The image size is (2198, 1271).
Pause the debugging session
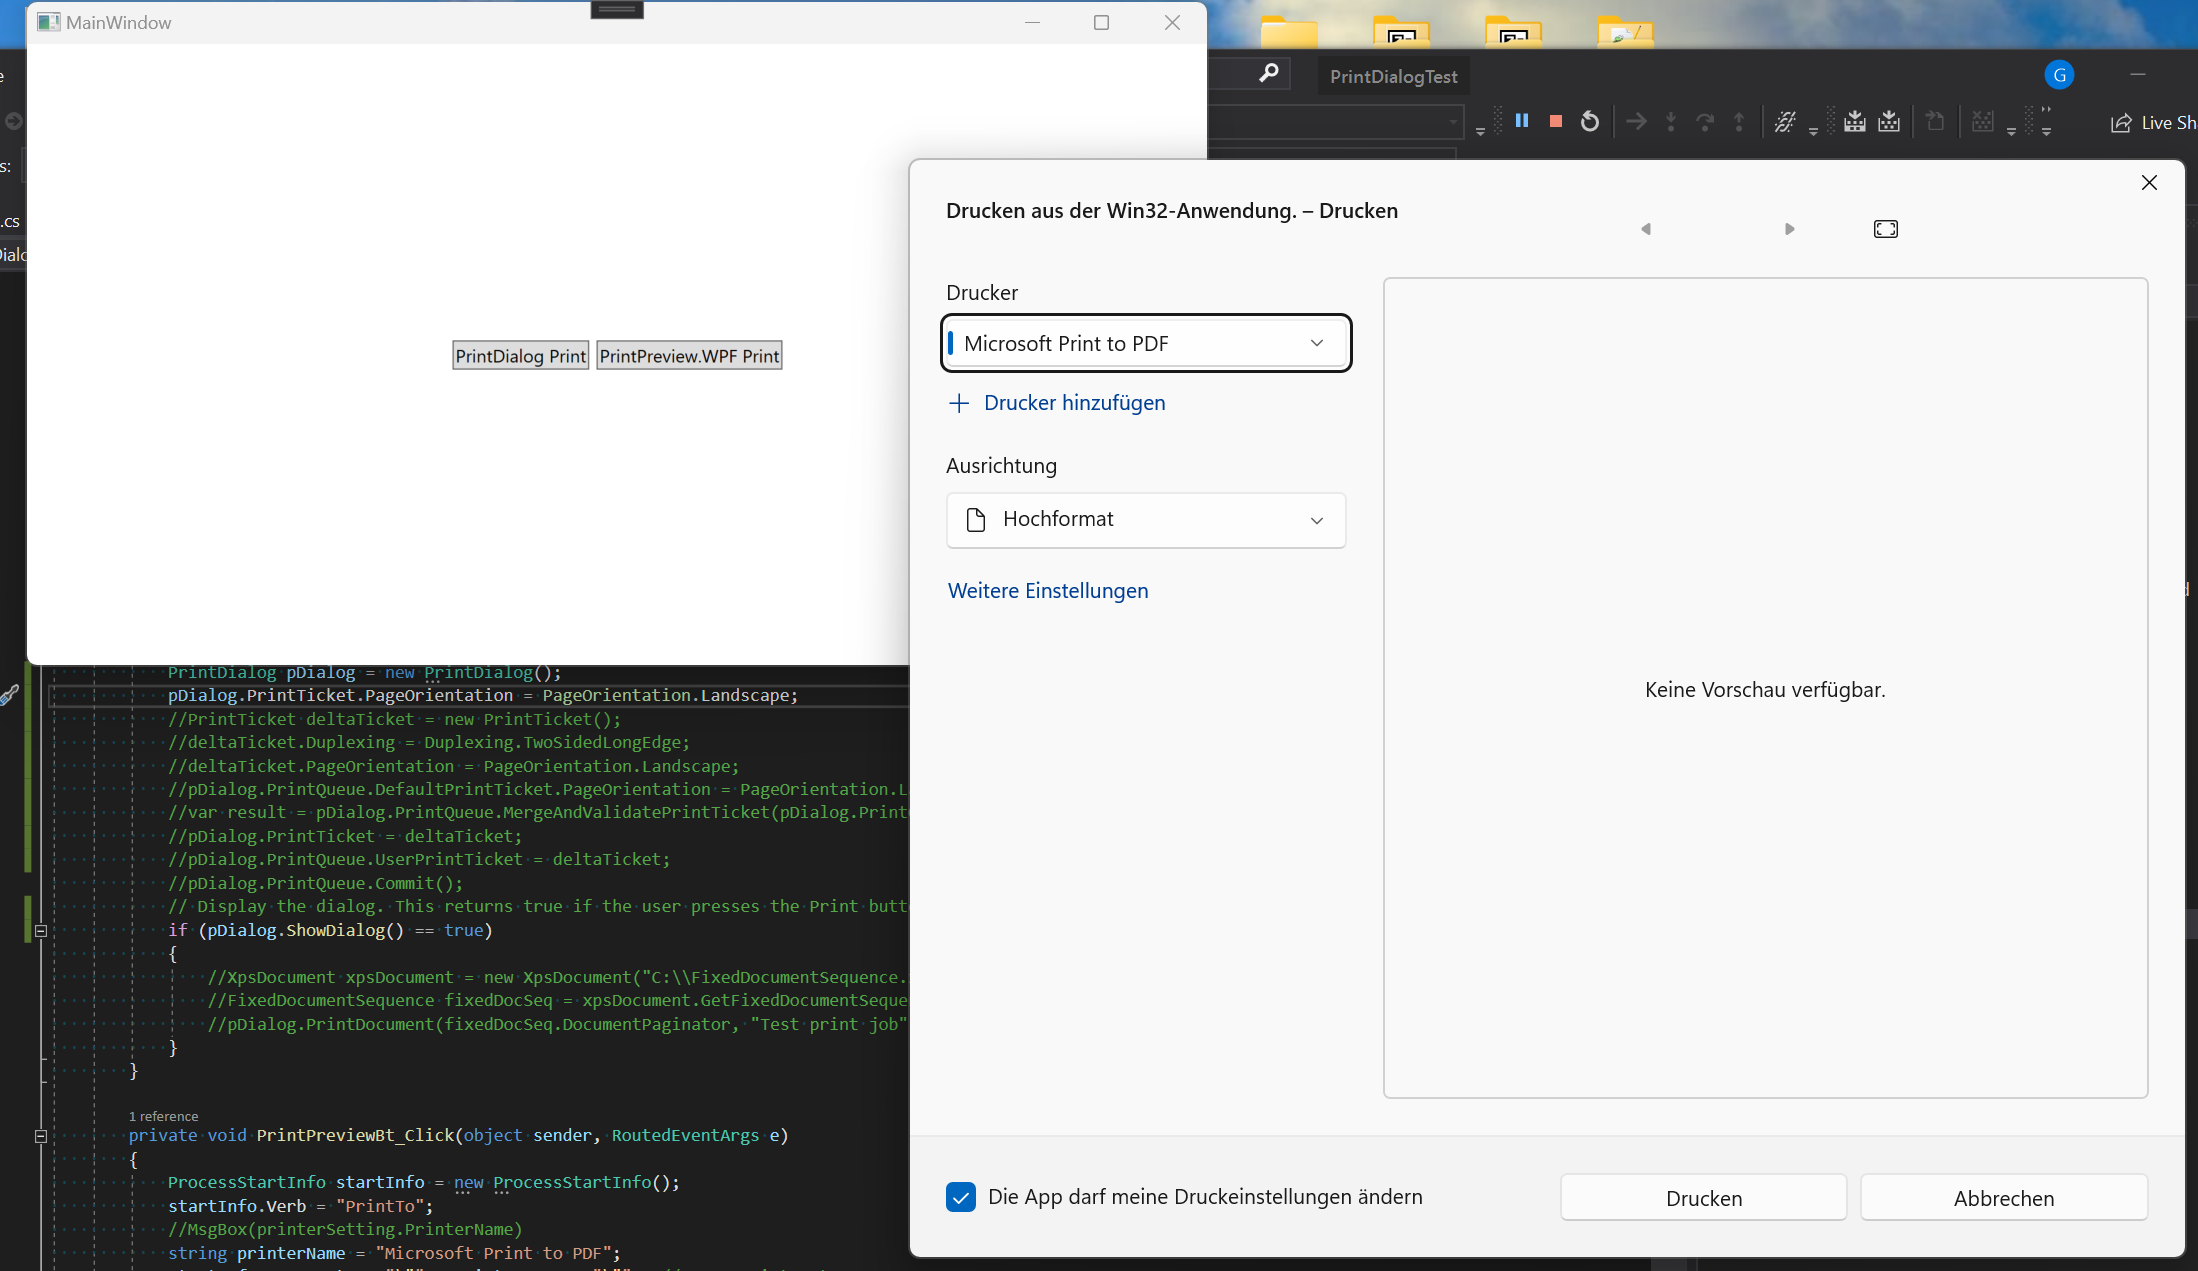click(x=1522, y=121)
